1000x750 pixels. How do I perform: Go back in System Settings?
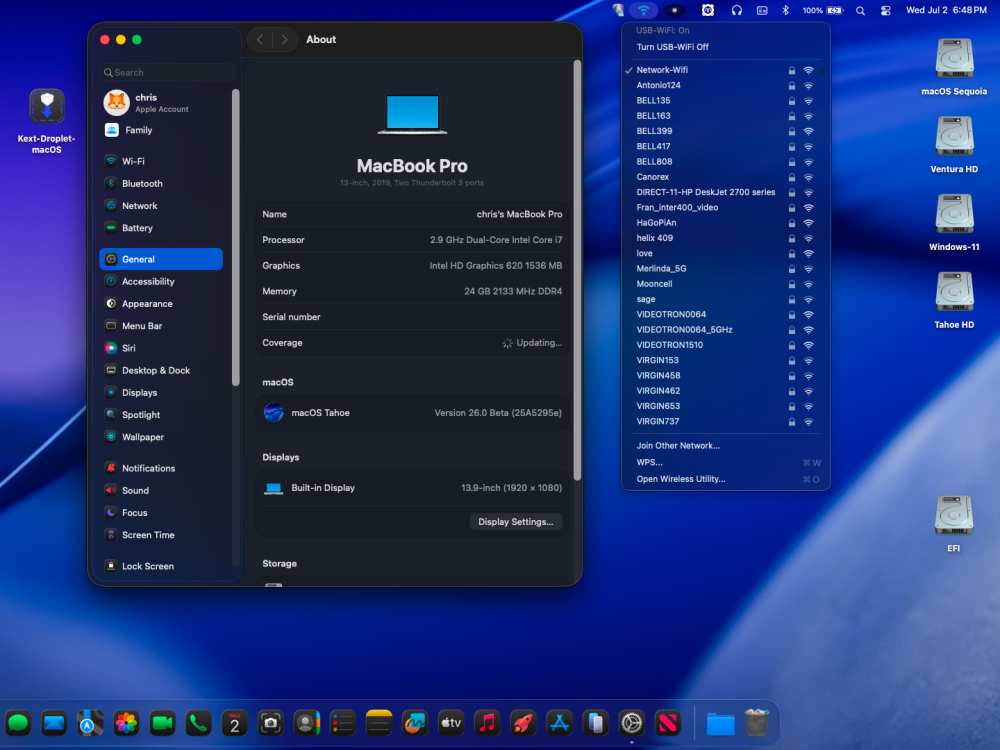point(260,40)
